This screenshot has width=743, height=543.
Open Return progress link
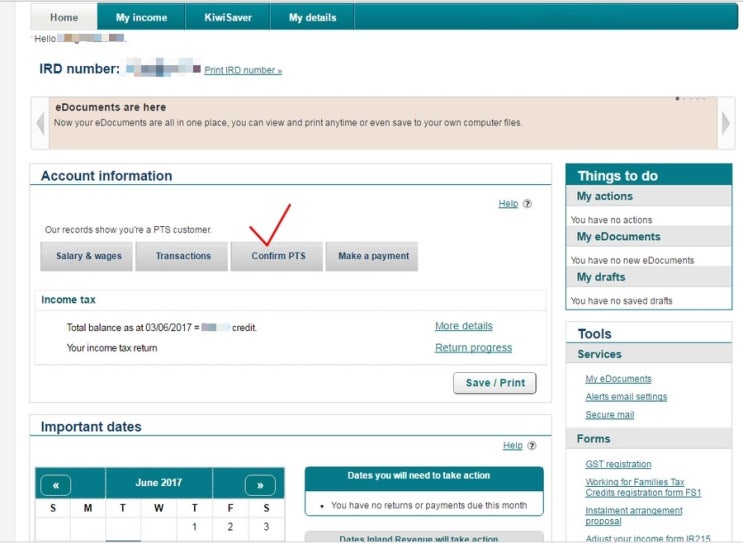(473, 348)
